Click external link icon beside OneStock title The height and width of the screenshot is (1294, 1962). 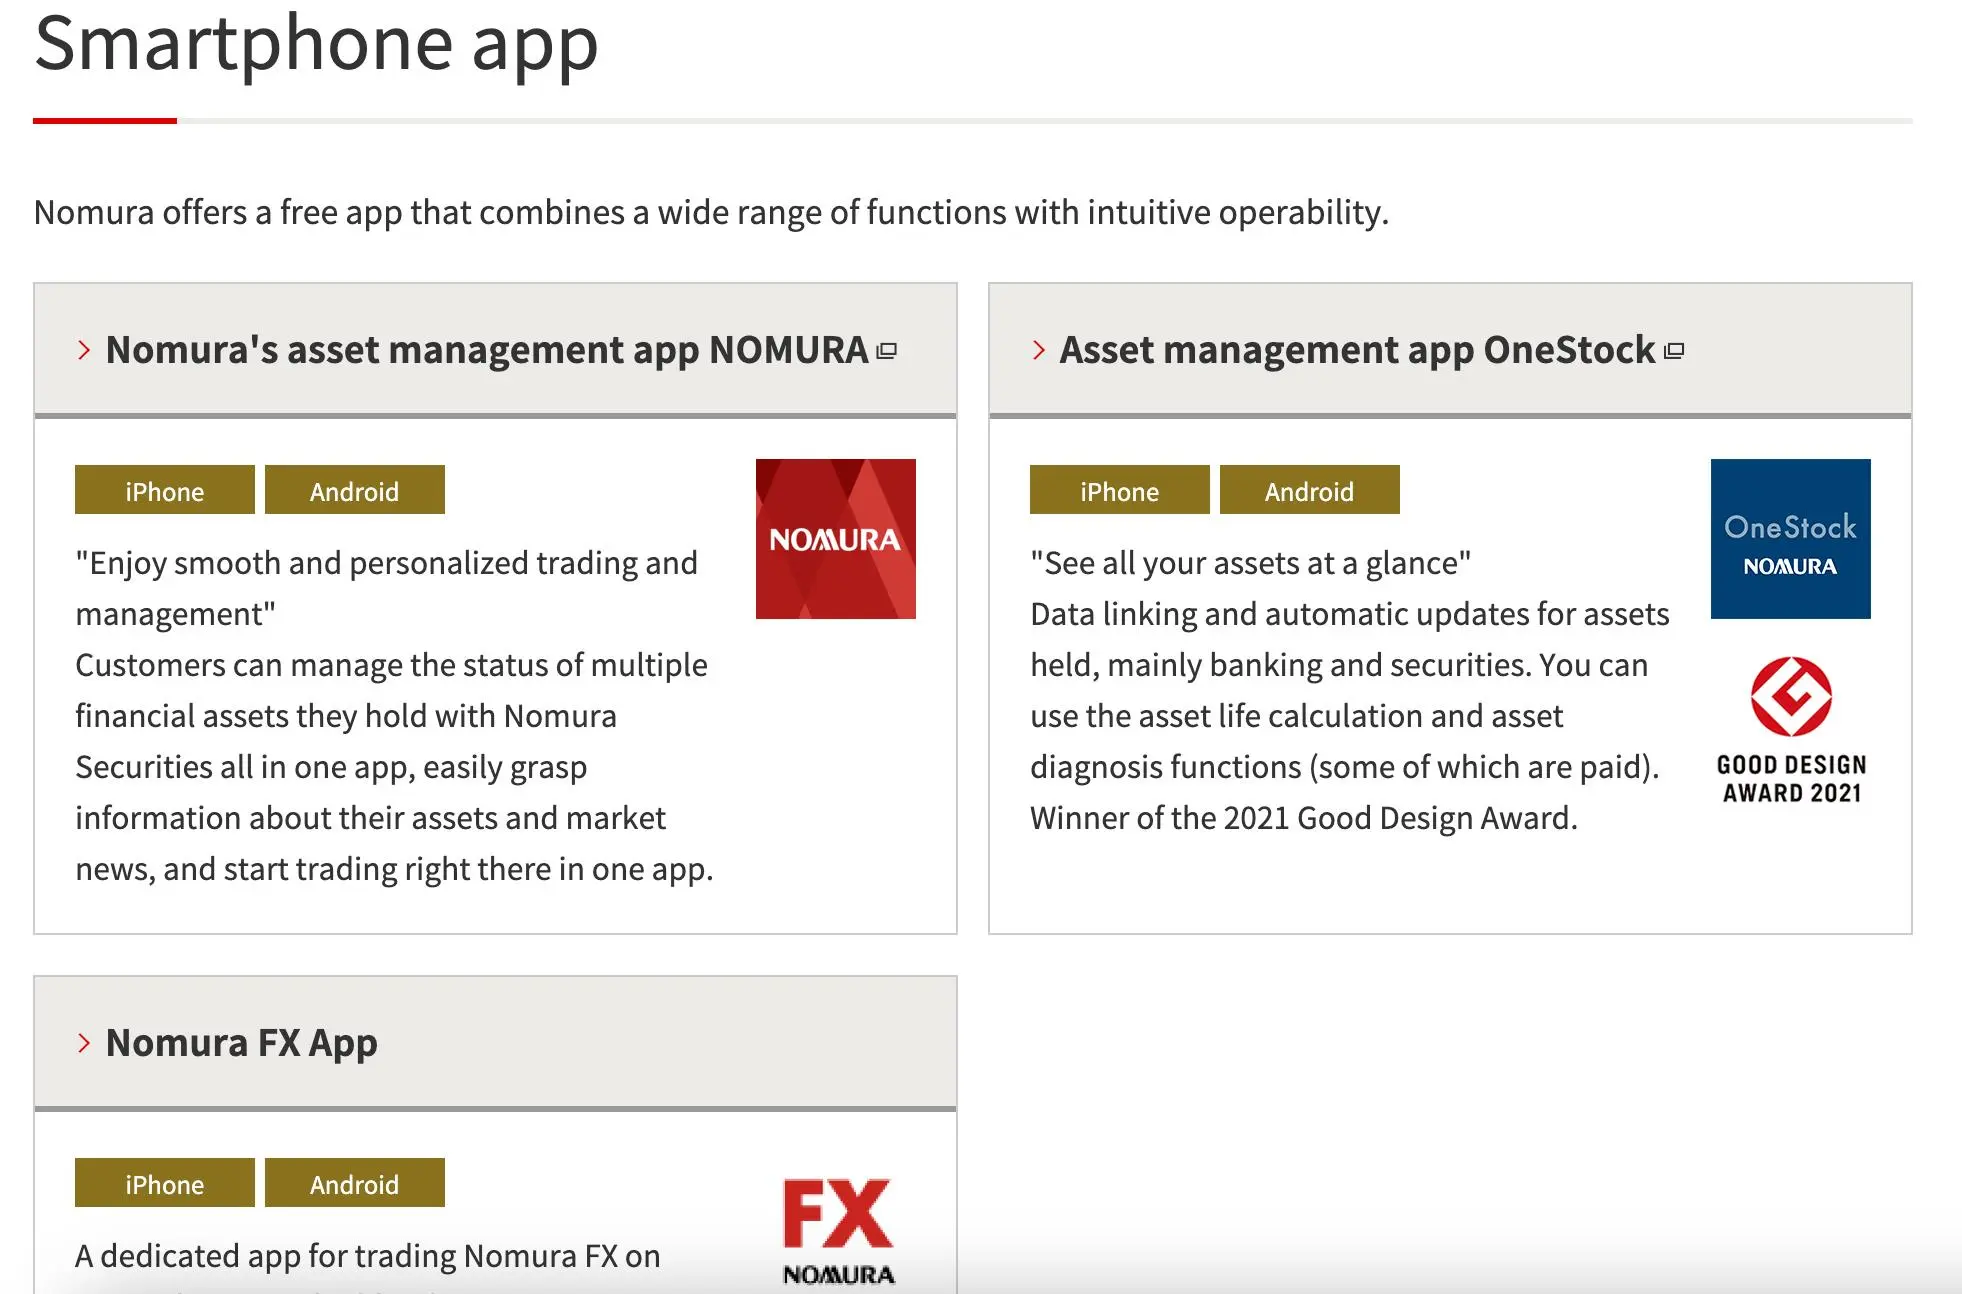point(1674,351)
